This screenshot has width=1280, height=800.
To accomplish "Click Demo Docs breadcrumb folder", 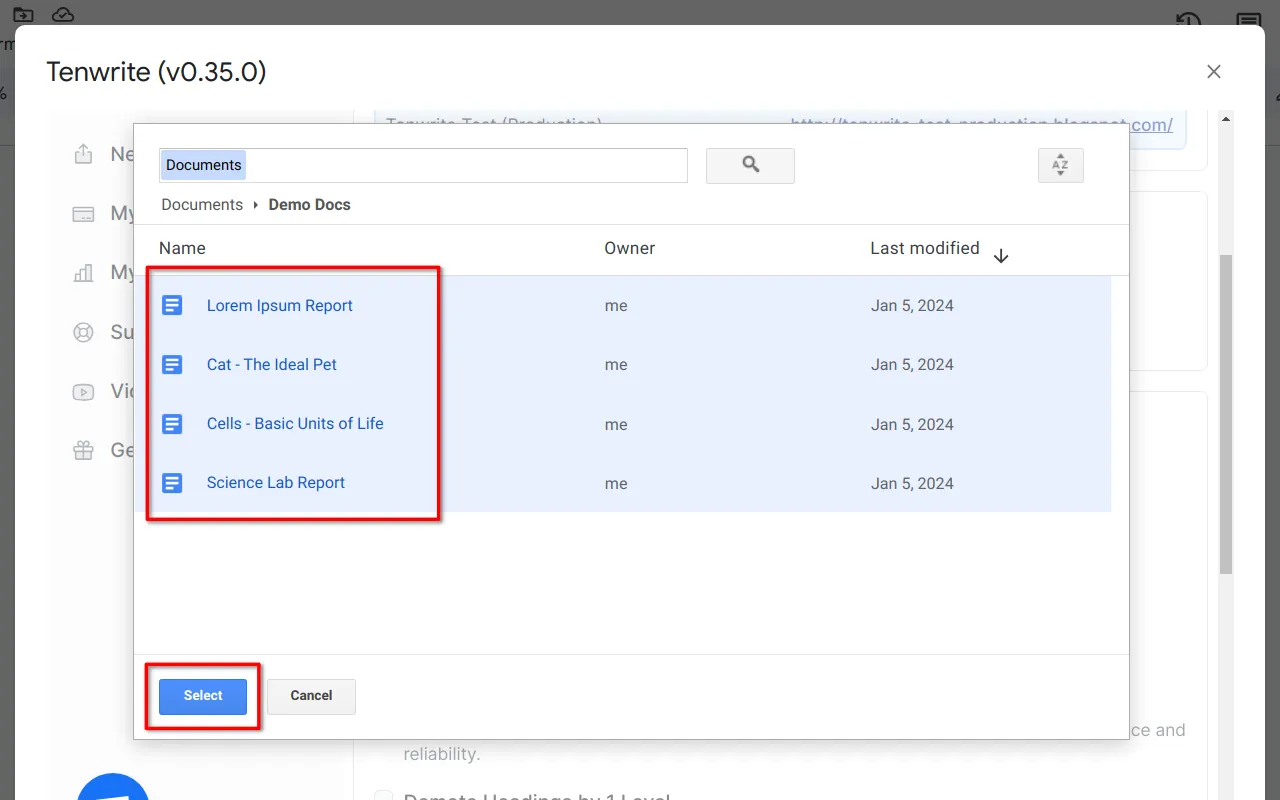I will pos(310,204).
